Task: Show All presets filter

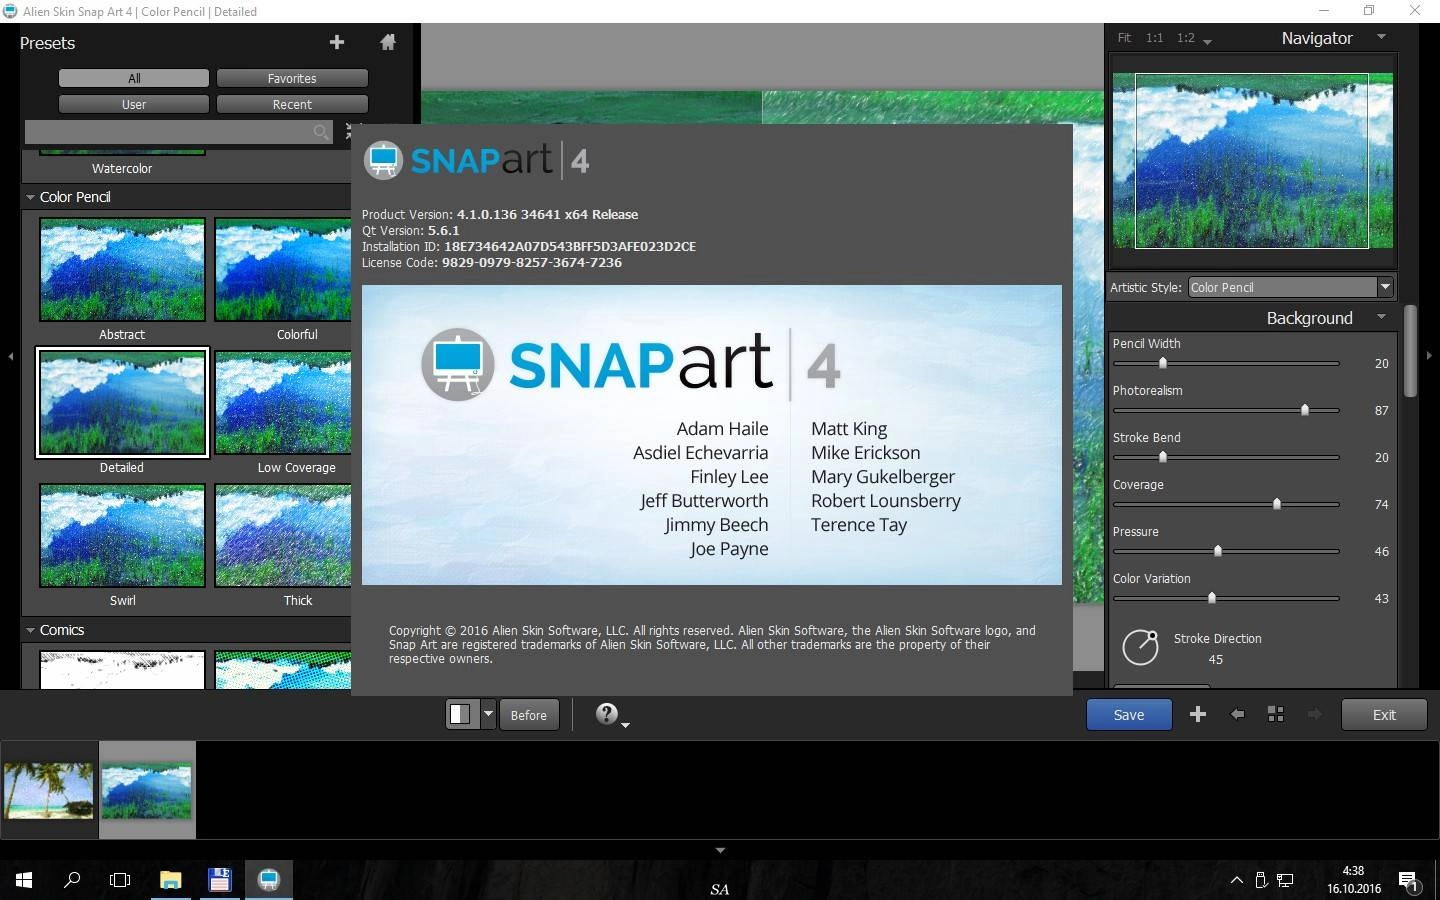Action: 134,78
